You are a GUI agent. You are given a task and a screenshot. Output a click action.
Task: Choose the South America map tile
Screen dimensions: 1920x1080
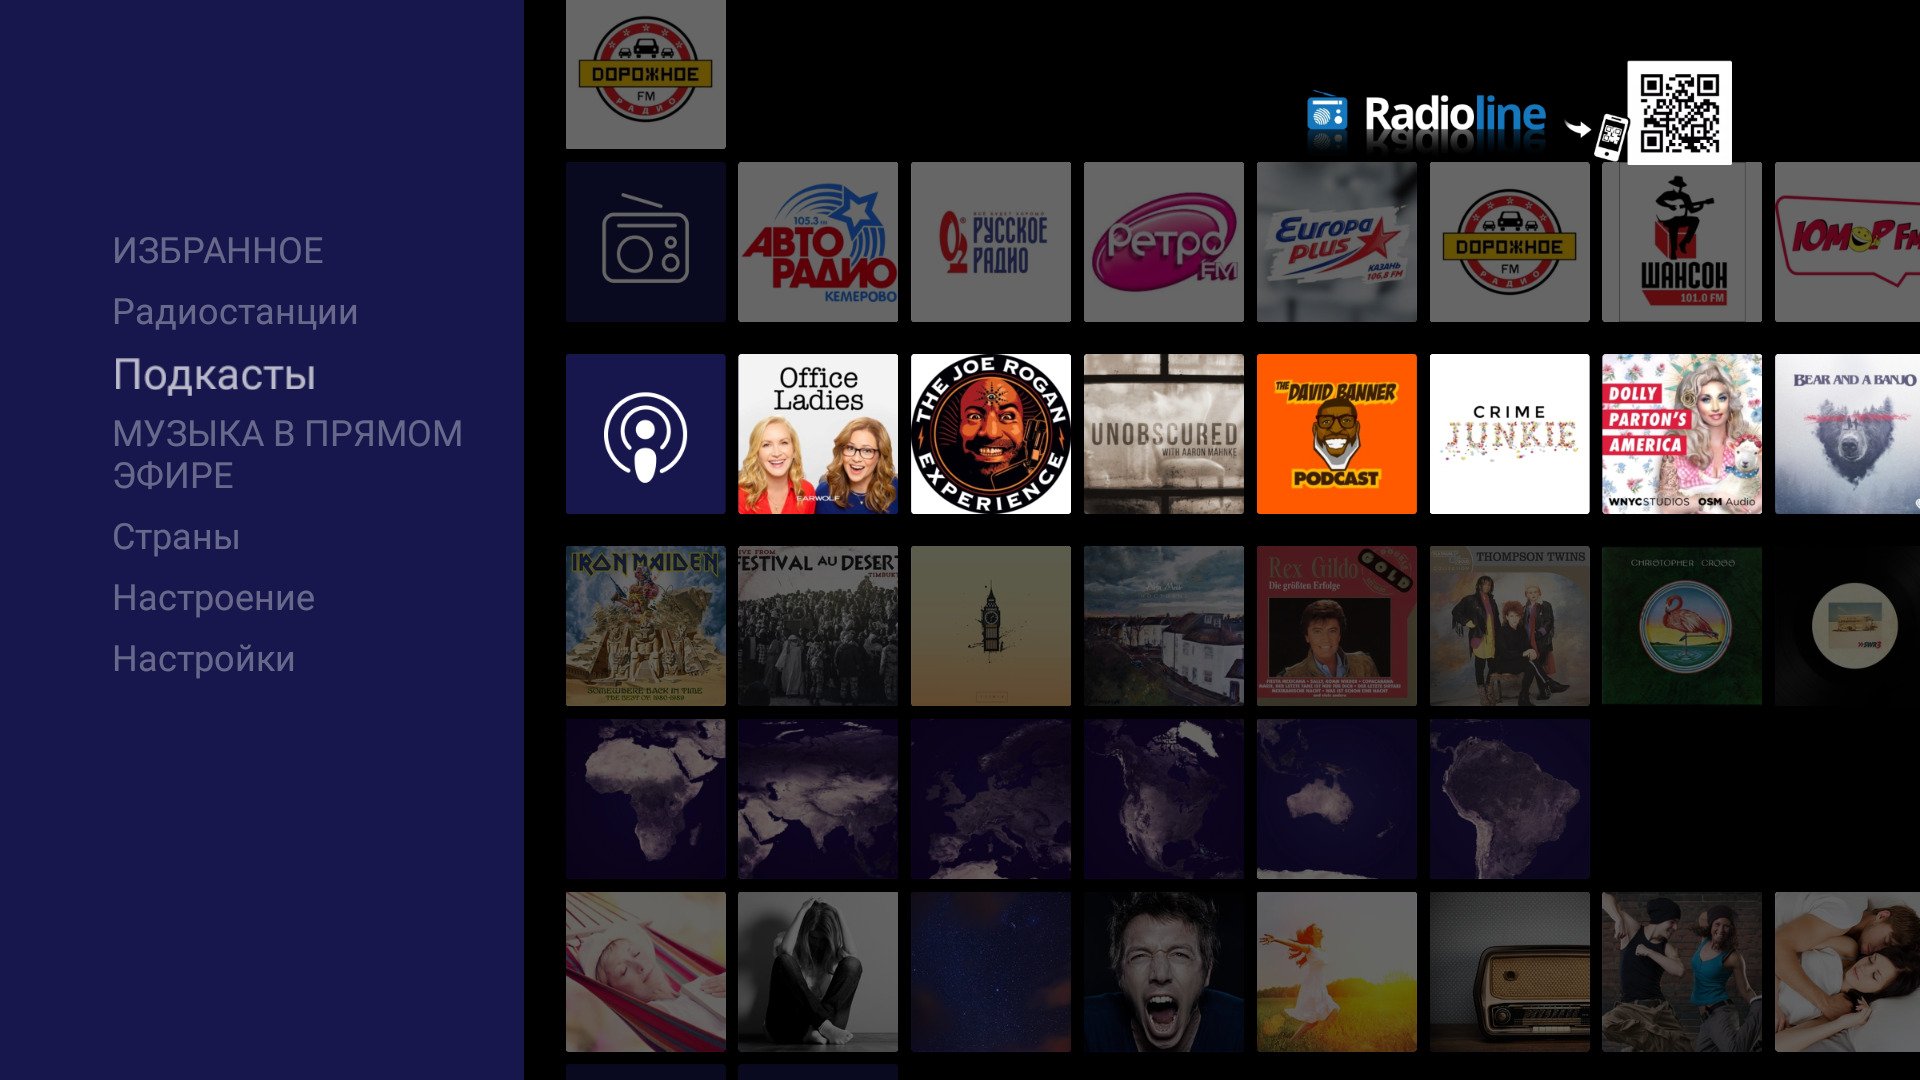[x=1510, y=799]
